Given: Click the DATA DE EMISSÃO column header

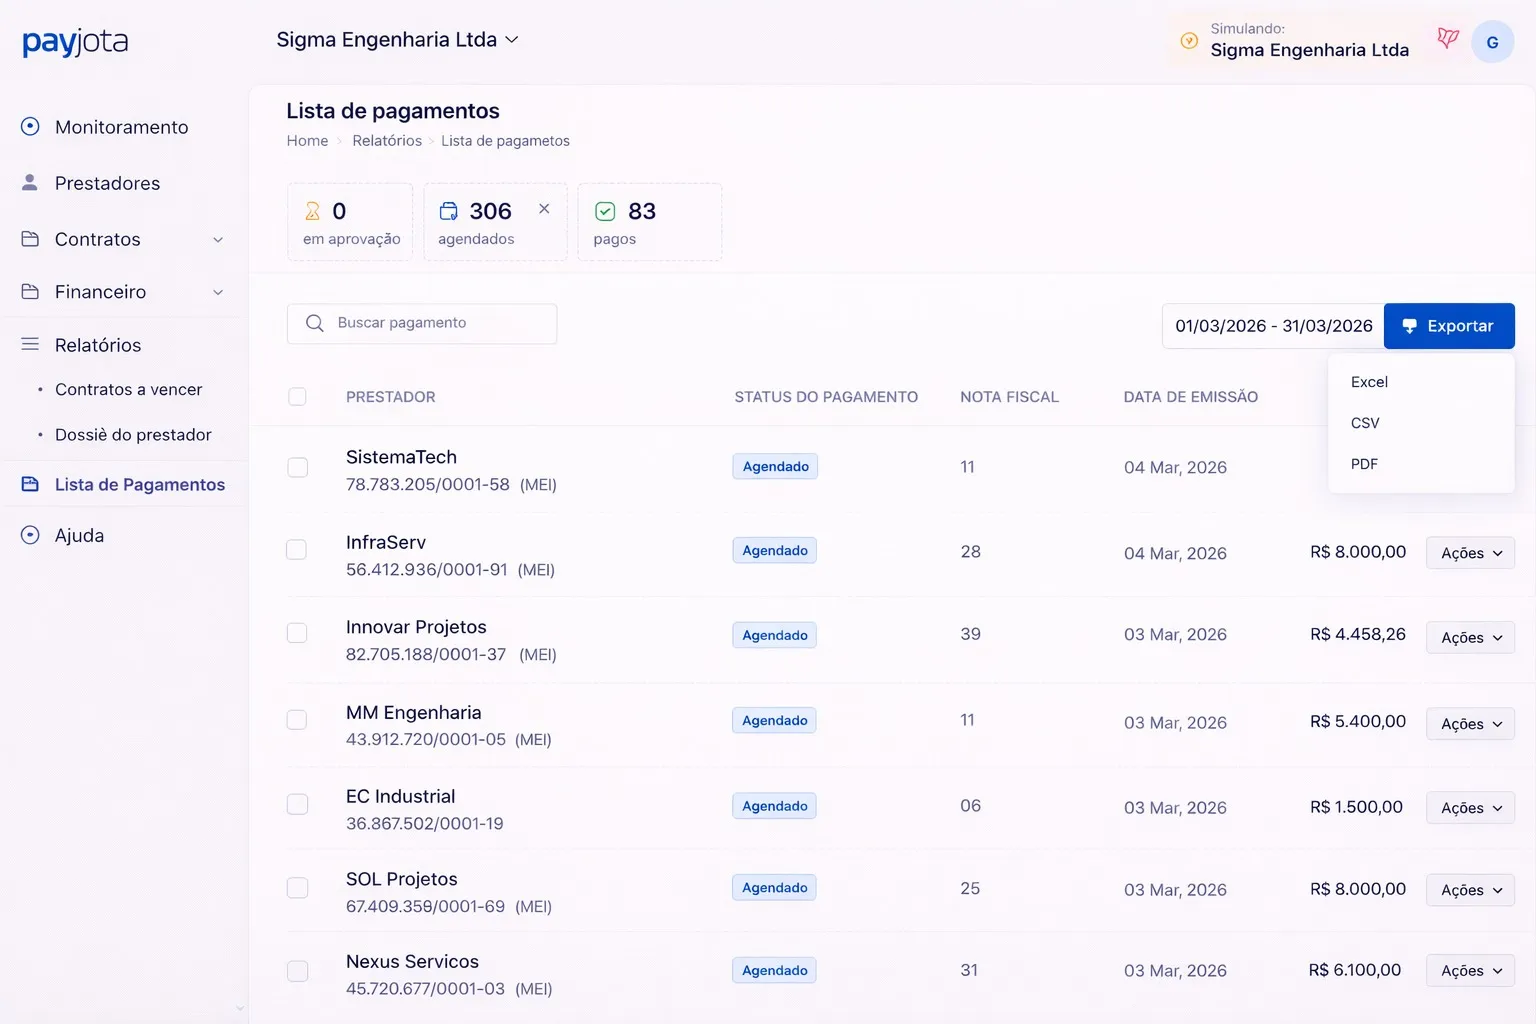Looking at the screenshot, I should coord(1190,397).
